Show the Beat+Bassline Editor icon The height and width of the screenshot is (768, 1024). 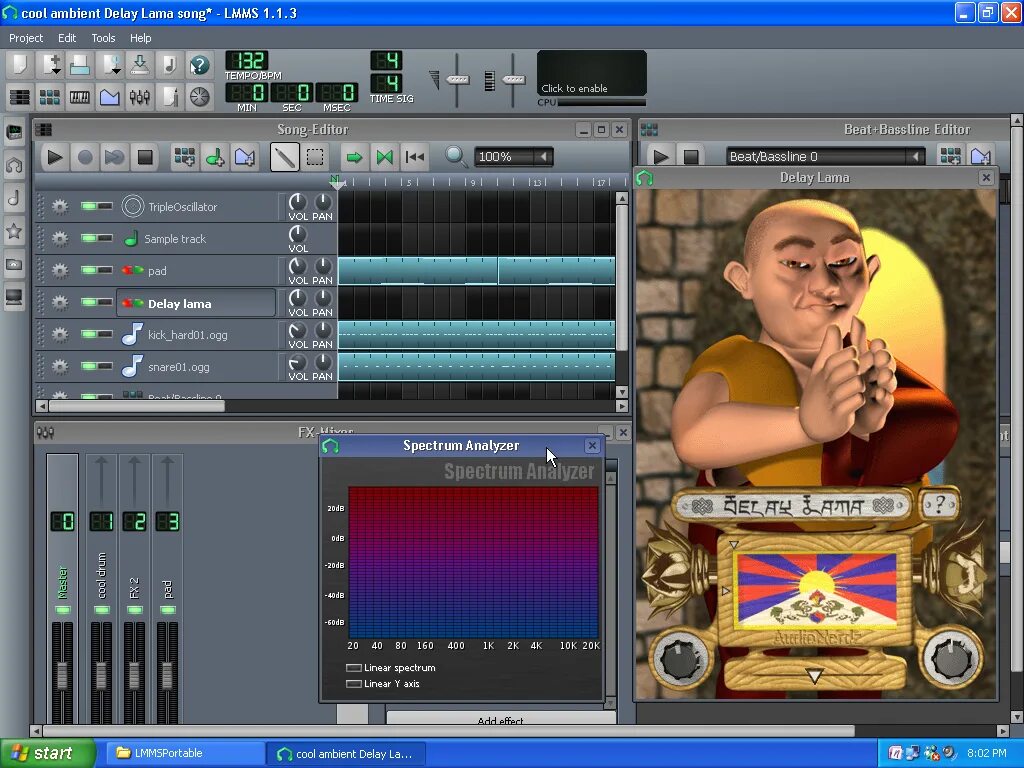pyautogui.click(x=50, y=97)
